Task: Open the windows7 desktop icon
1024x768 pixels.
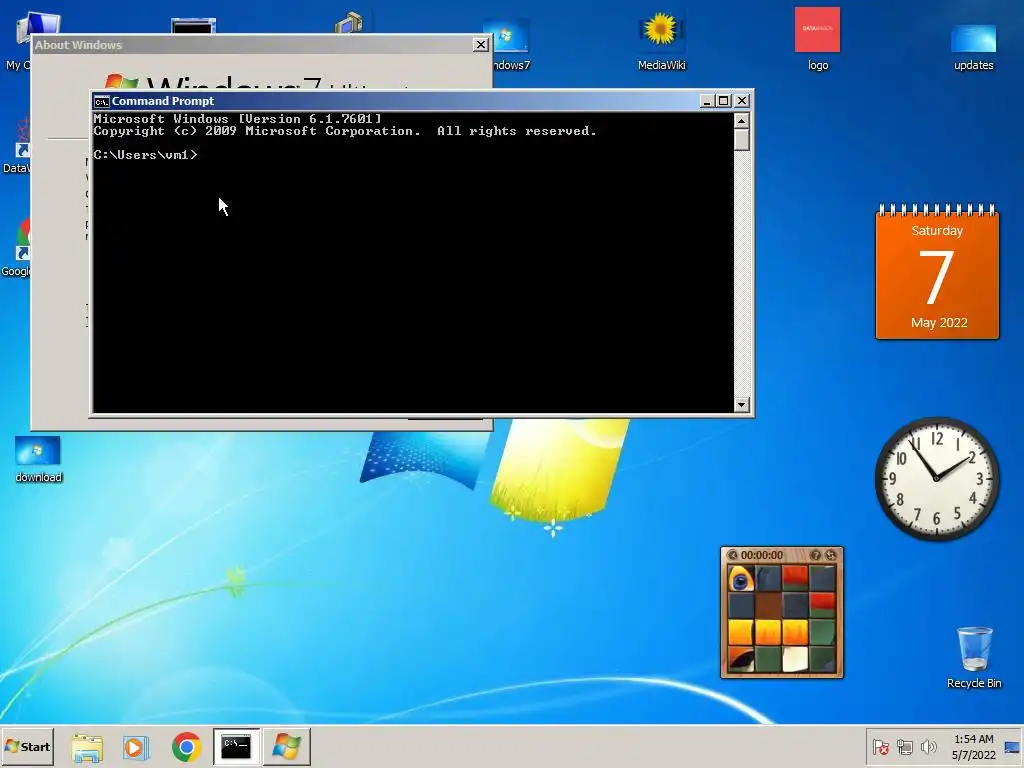Action: 511,46
